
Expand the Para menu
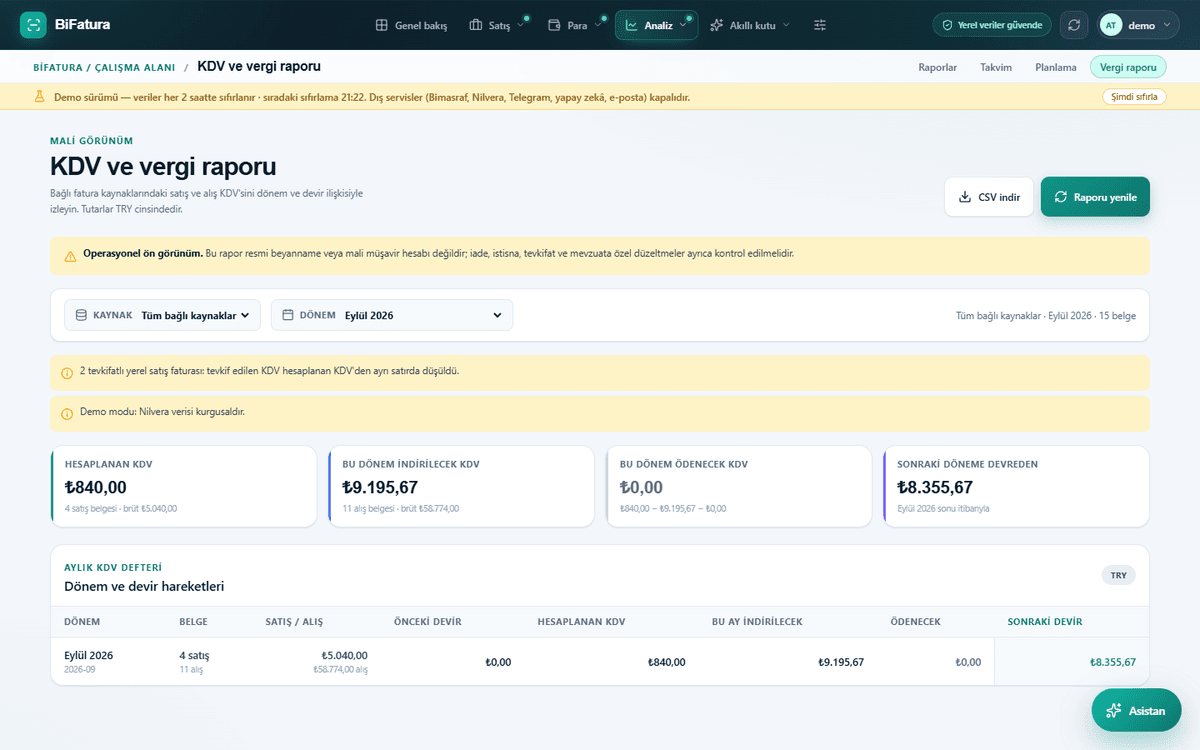(x=575, y=25)
